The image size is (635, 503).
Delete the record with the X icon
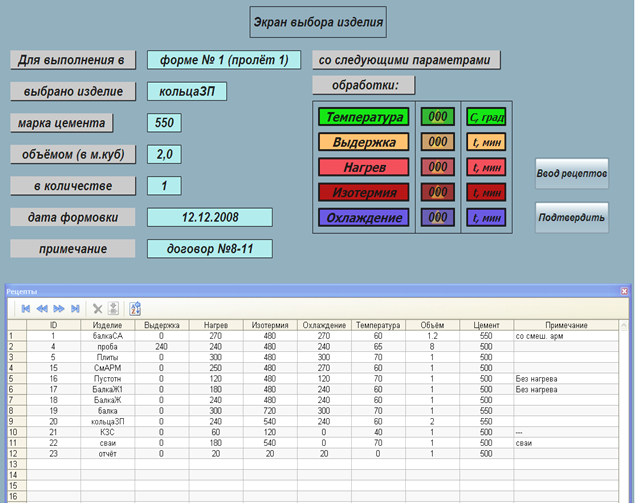[97, 309]
